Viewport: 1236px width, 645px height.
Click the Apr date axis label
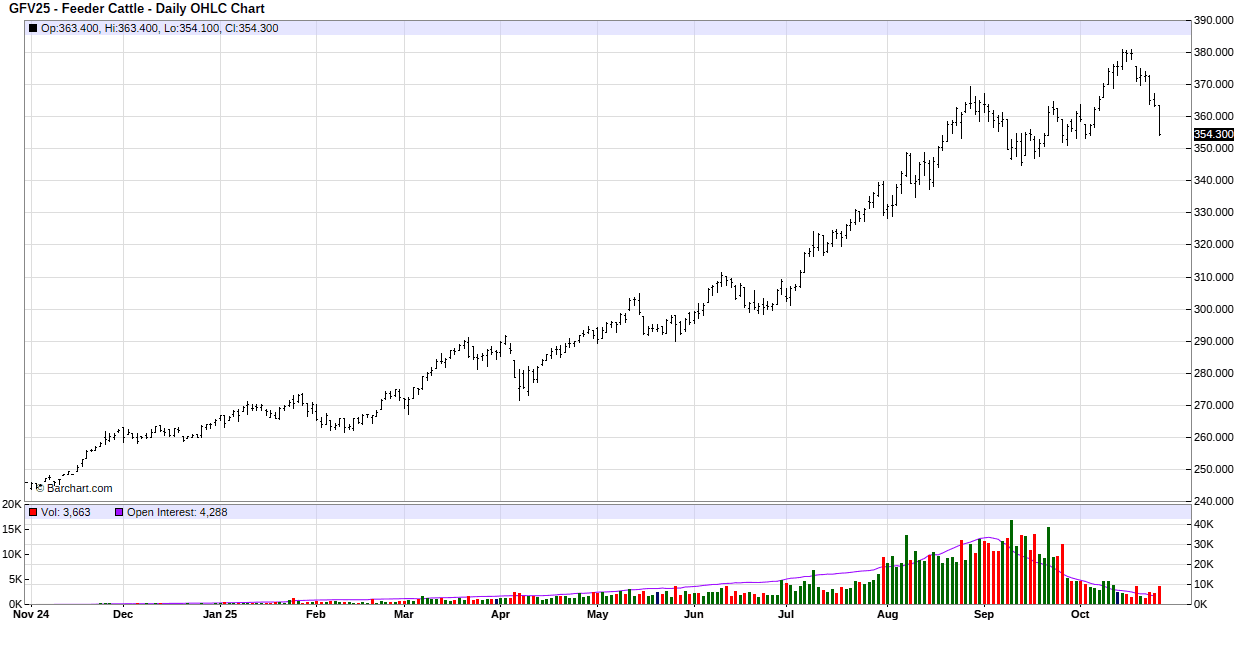(x=500, y=615)
